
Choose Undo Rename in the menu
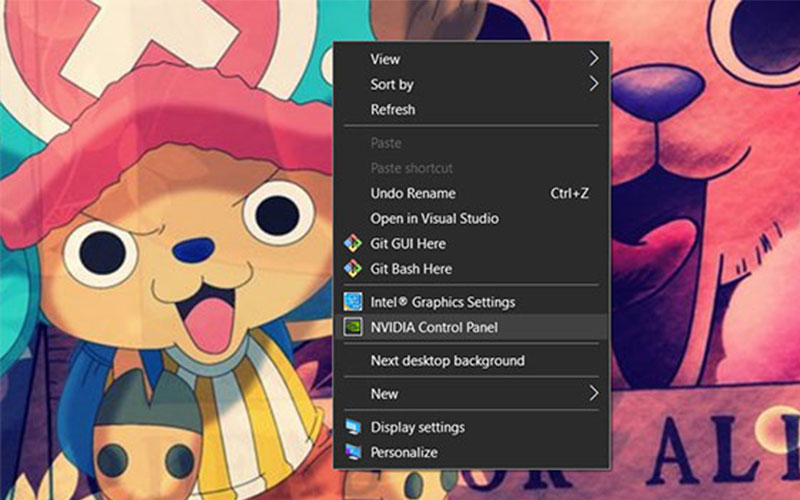412,193
